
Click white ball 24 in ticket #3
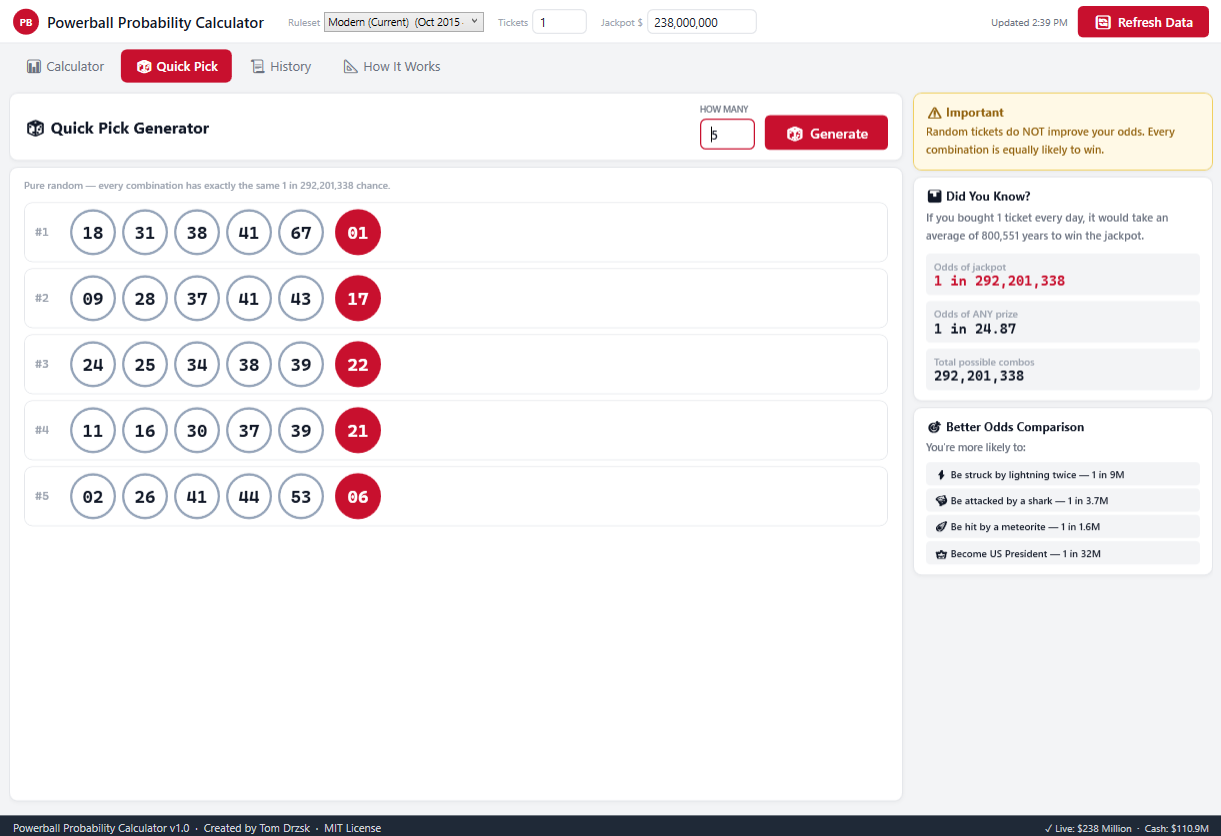(x=93, y=365)
